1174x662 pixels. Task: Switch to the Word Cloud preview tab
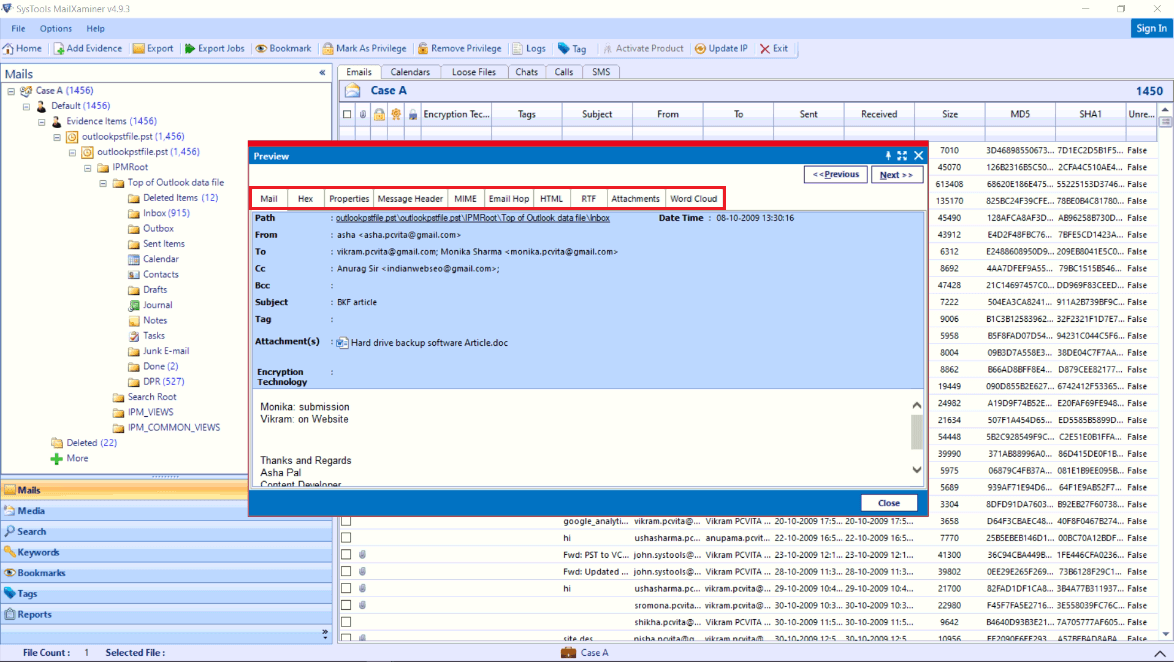693,198
